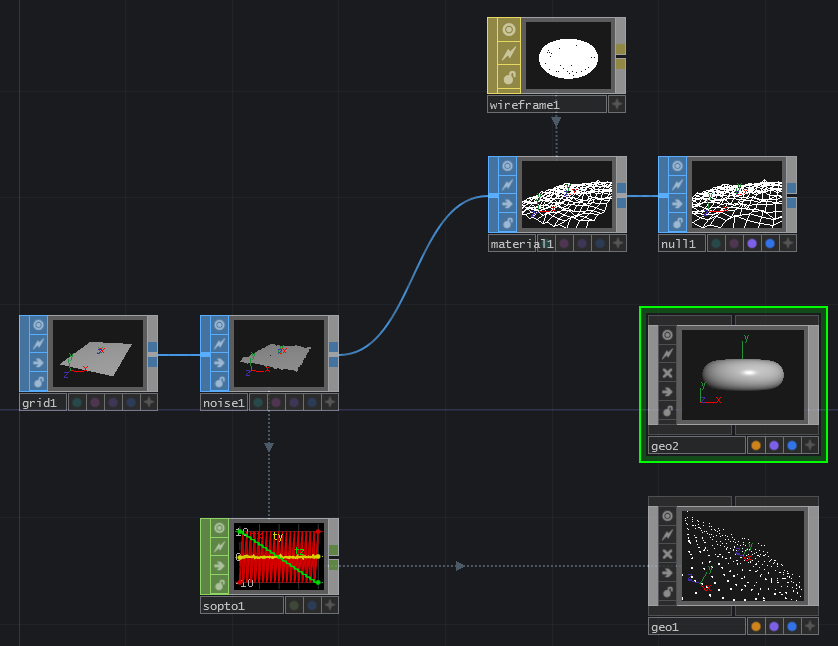838x646 pixels.
Task: Click the lock flag on null1 node
Action: pyautogui.click(x=677, y=223)
